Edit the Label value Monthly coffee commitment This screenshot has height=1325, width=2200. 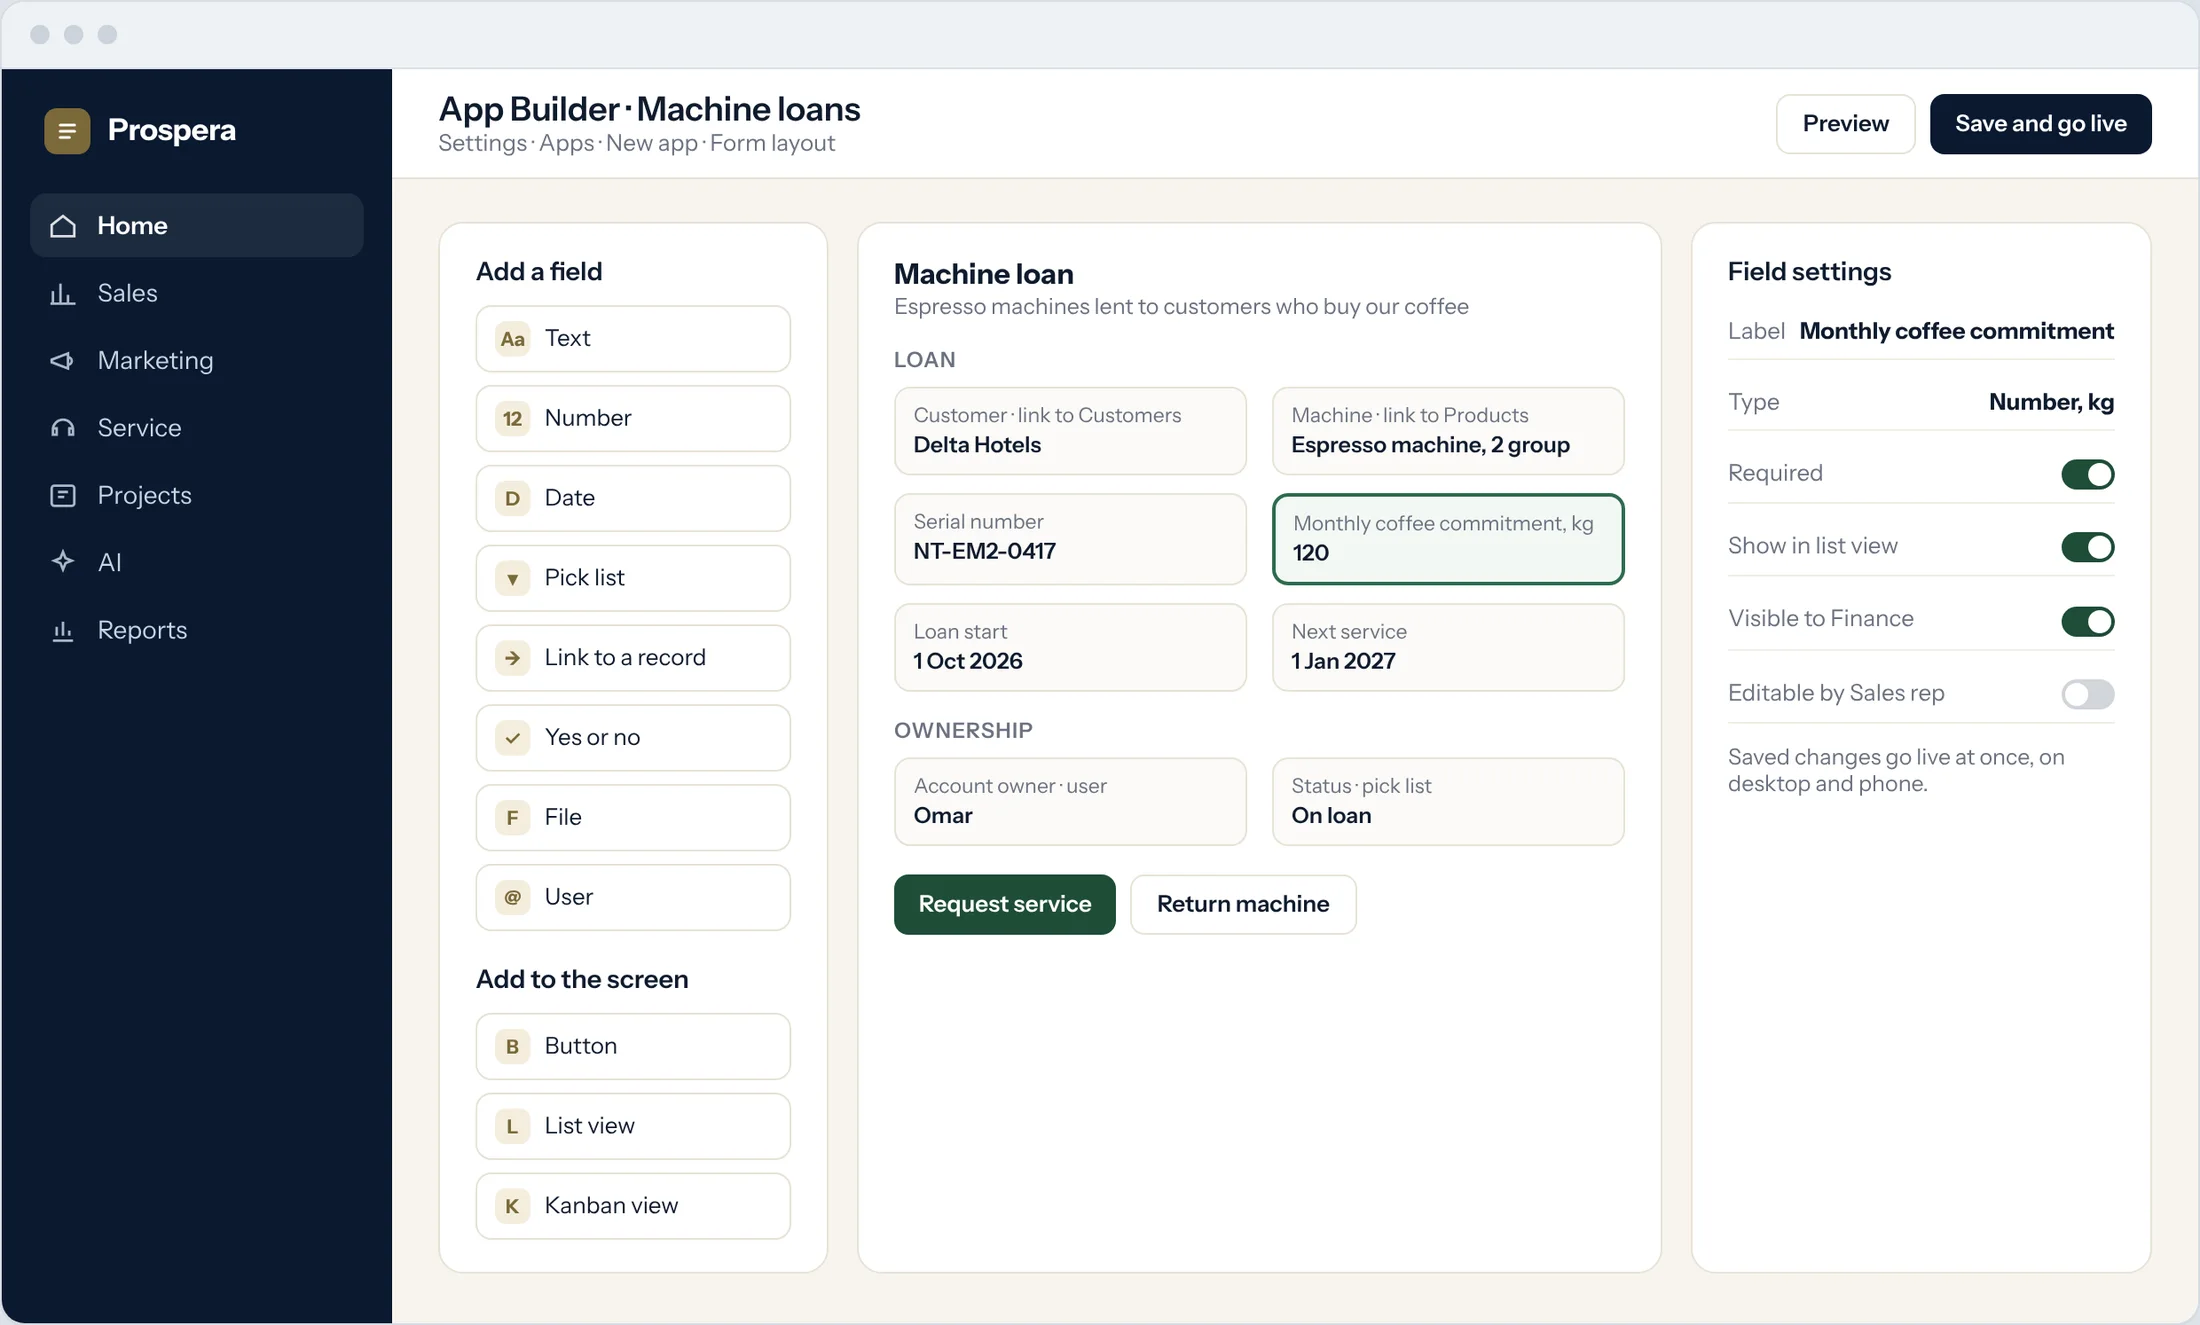[x=1956, y=331]
